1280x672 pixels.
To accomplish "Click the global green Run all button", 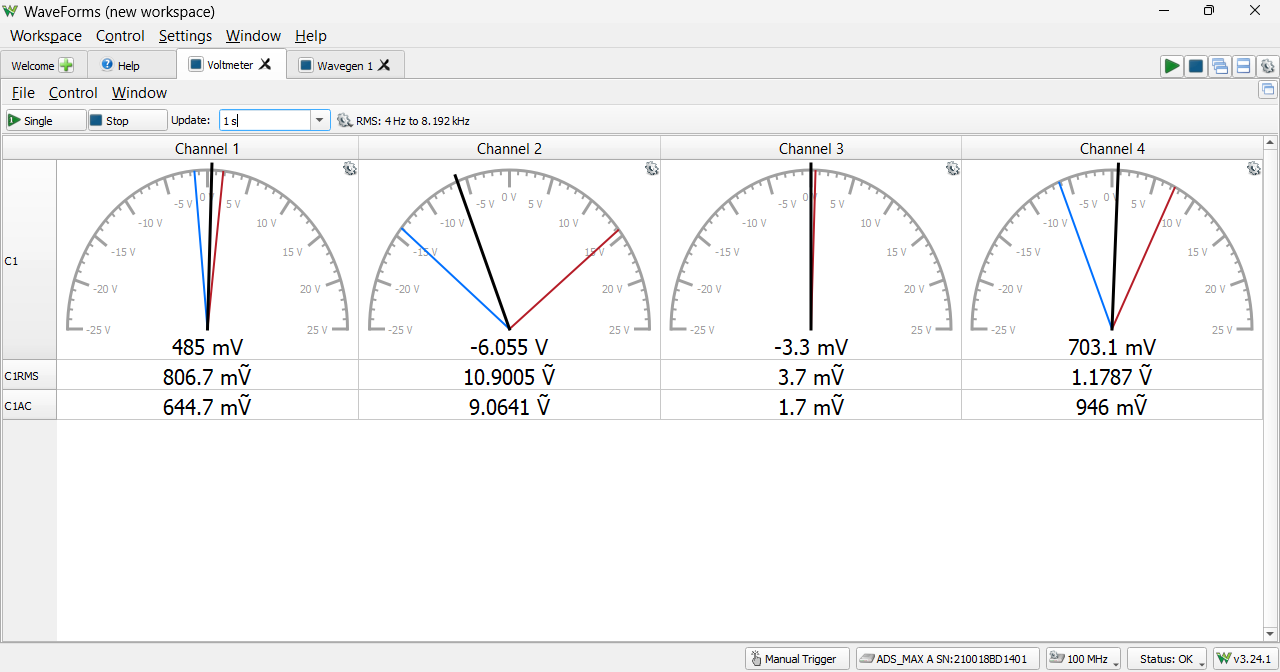I will coord(1171,66).
